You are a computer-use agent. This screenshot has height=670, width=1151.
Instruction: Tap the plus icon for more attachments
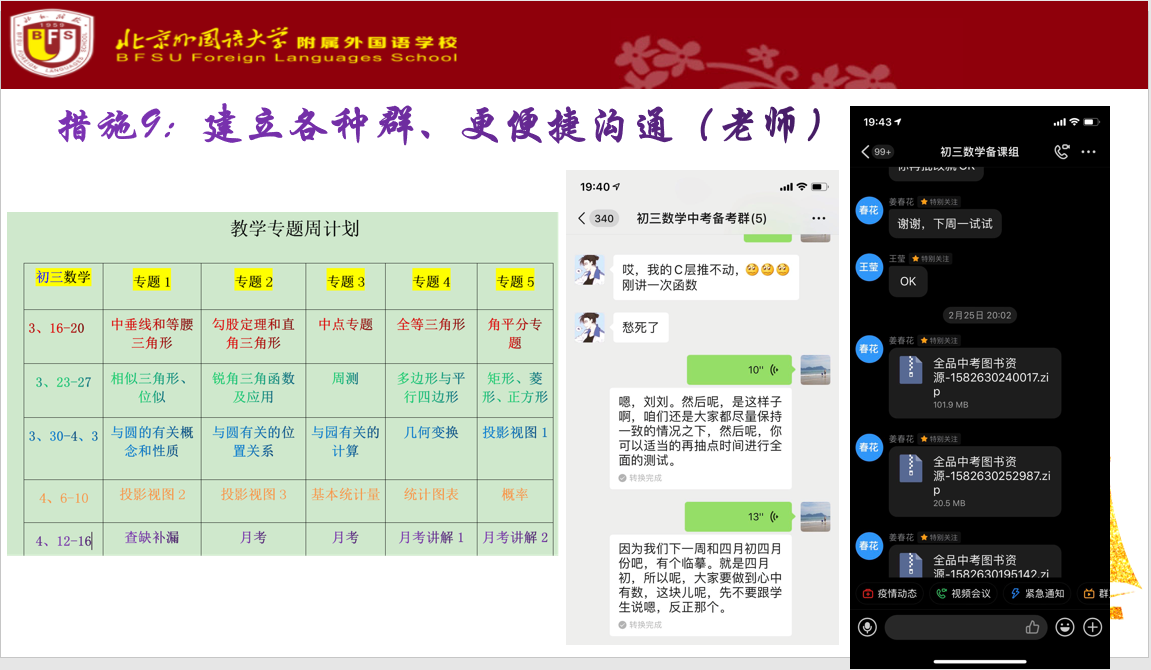pos(1093,627)
